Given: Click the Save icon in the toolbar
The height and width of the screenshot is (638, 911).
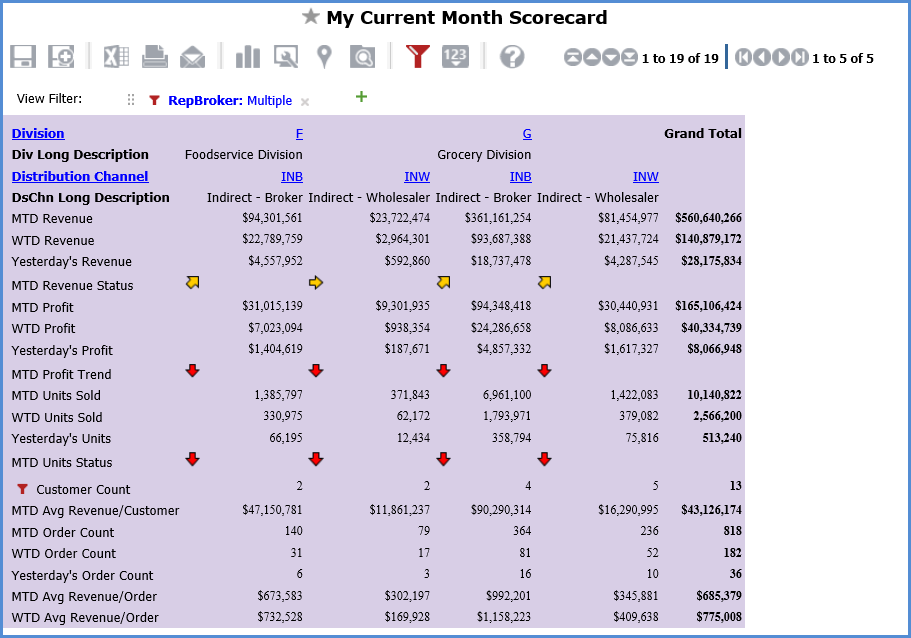Looking at the screenshot, I should point(23,57).
